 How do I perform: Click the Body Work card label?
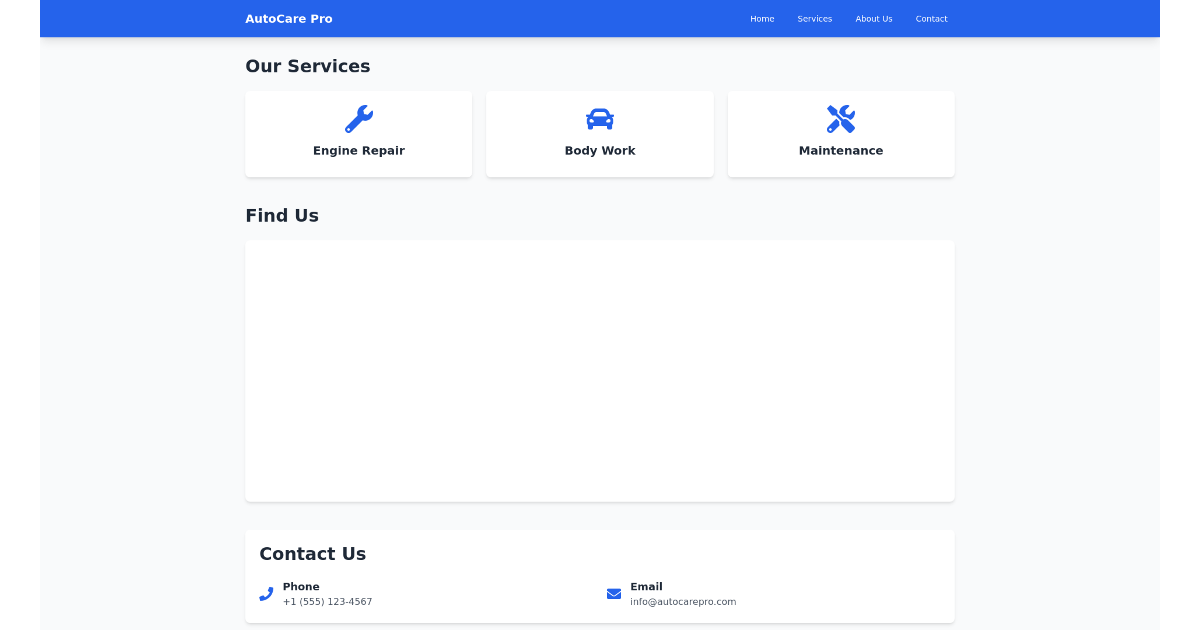click(599, 150)
